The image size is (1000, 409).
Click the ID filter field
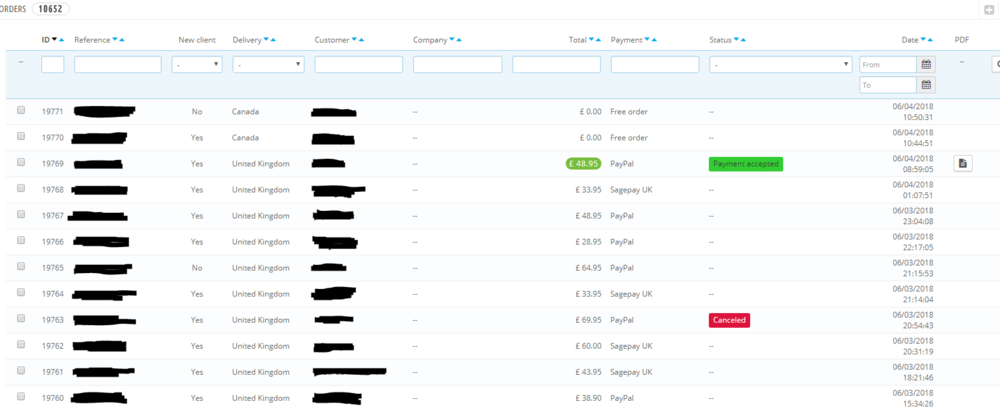pos(53,64)
